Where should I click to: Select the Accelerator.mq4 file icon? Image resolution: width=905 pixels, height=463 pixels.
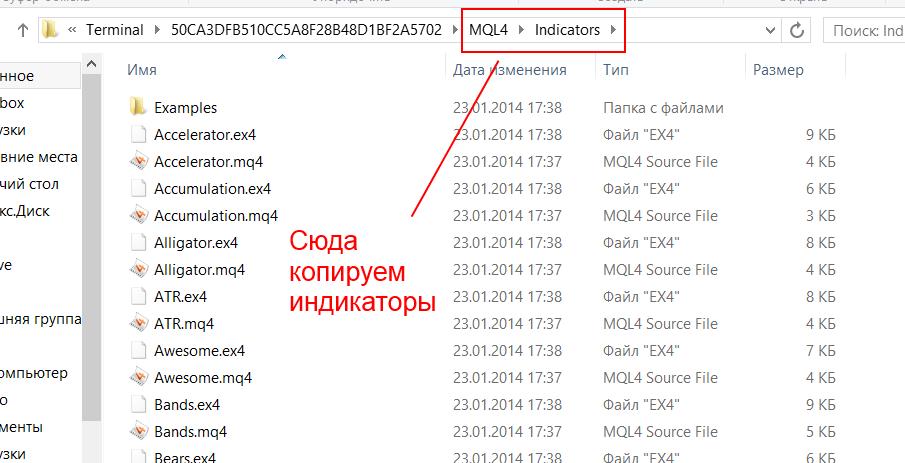138,161
